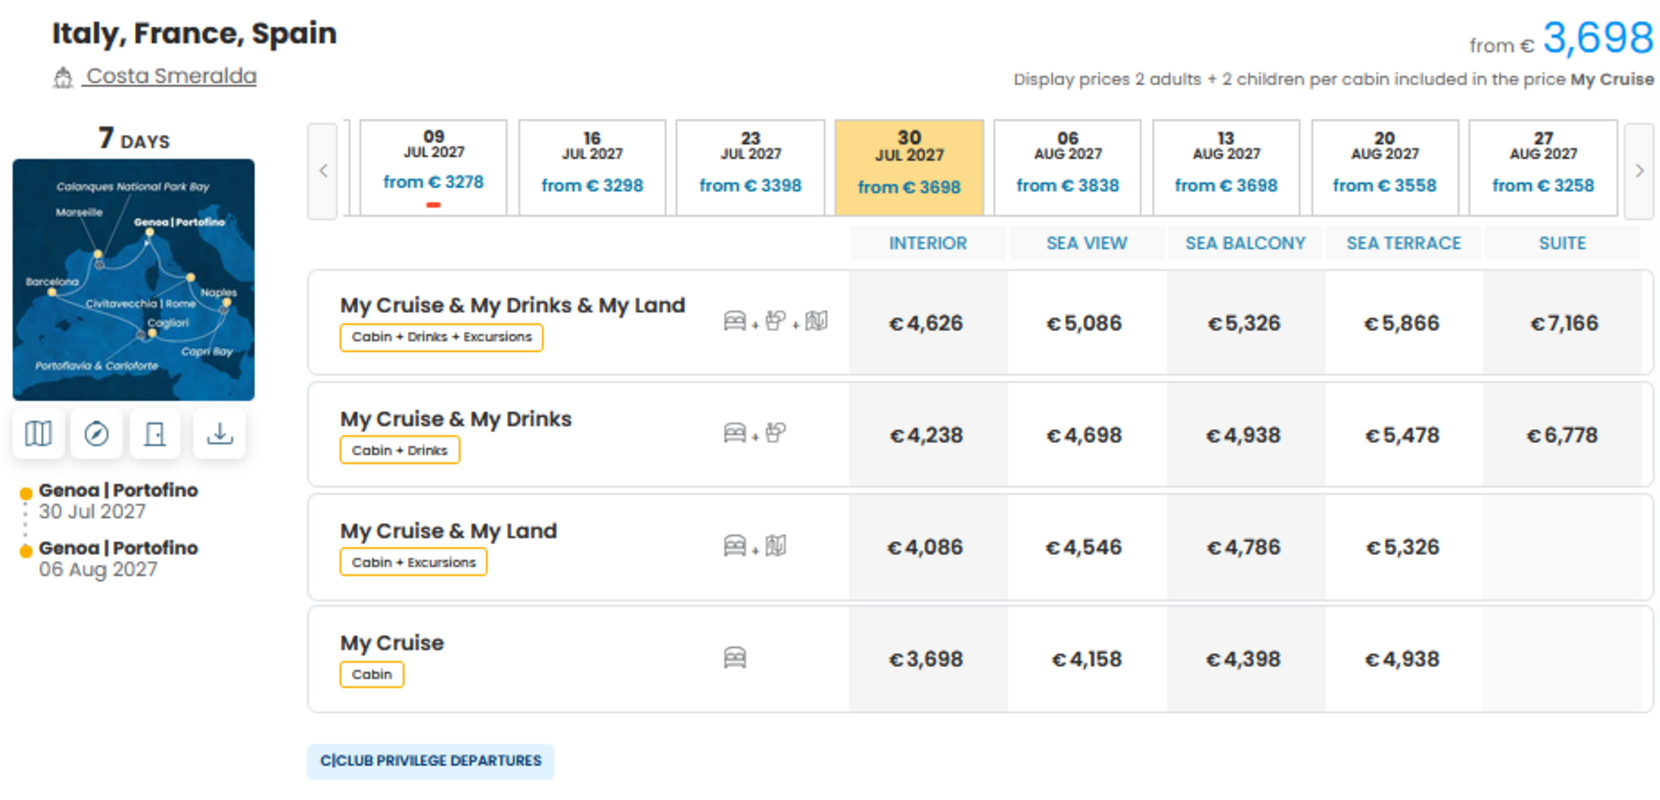
Task: Click the Sea Balcony column header
Action: pos(1245,243)
